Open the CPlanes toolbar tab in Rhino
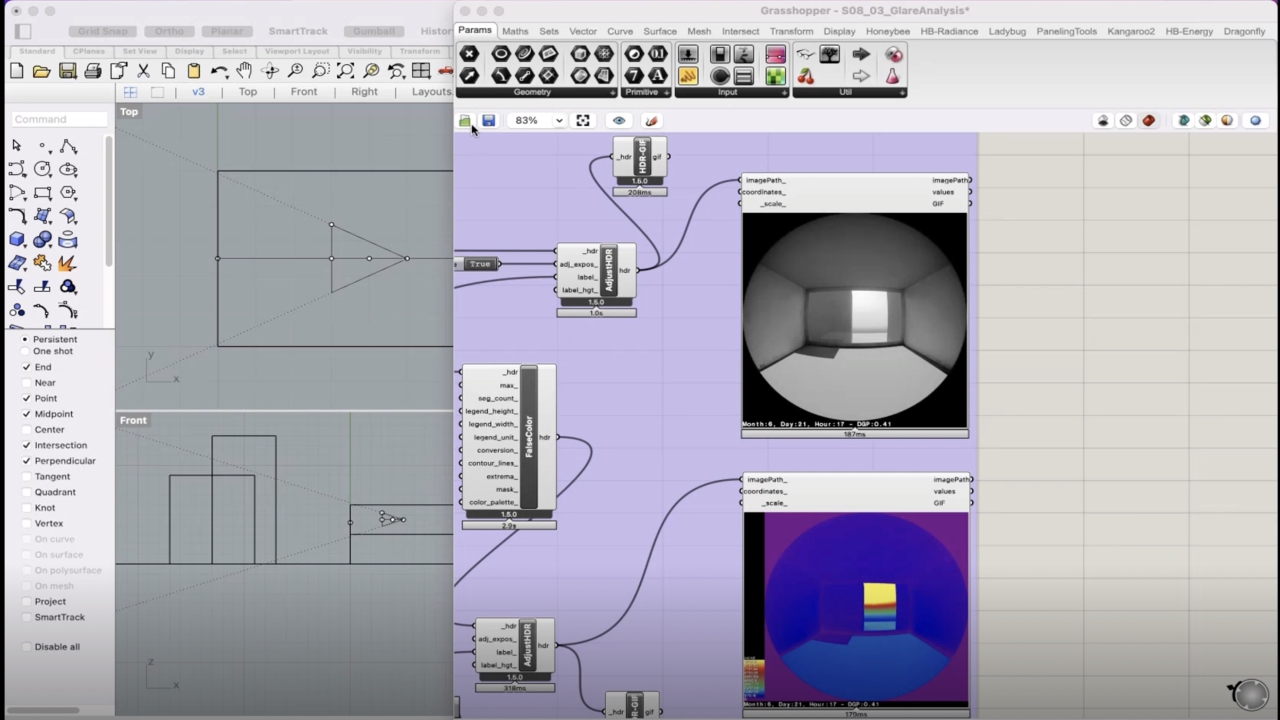The height and width of the screenshot is (720, 1280). pyautogui.click(x=89, y=51)
